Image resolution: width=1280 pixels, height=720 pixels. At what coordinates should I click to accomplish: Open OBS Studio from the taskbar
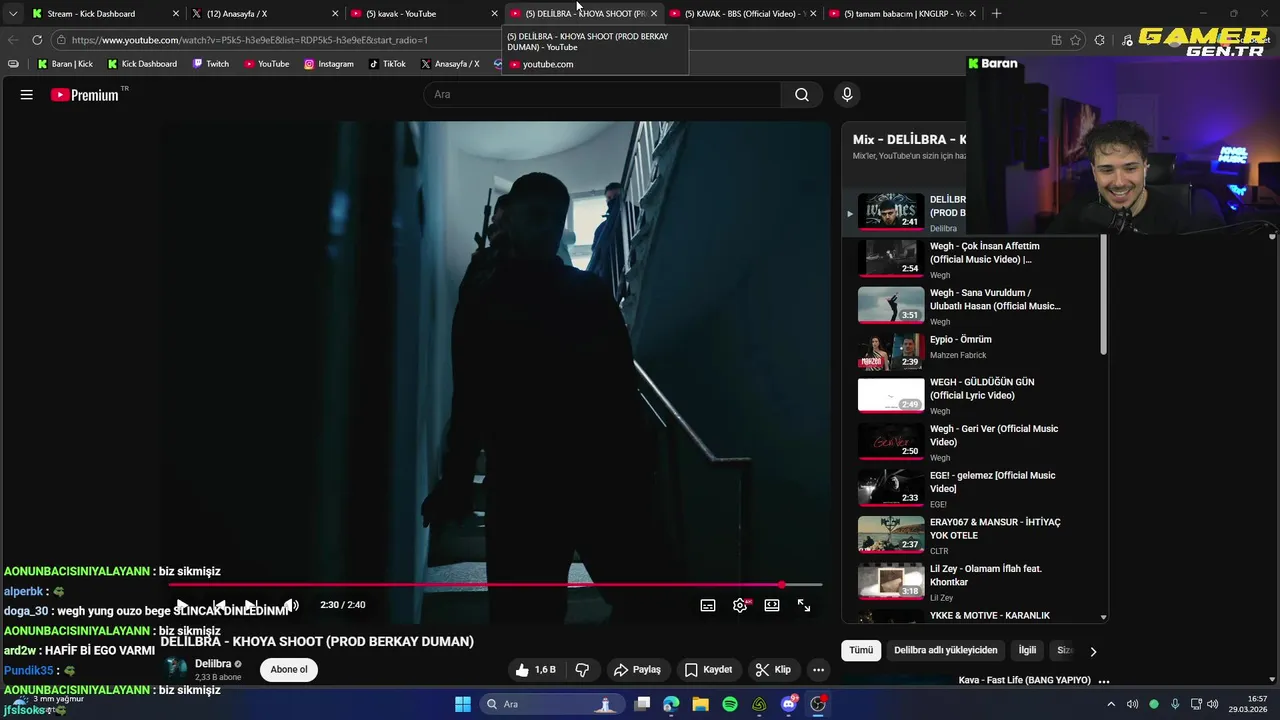click(x=818, y=704)
